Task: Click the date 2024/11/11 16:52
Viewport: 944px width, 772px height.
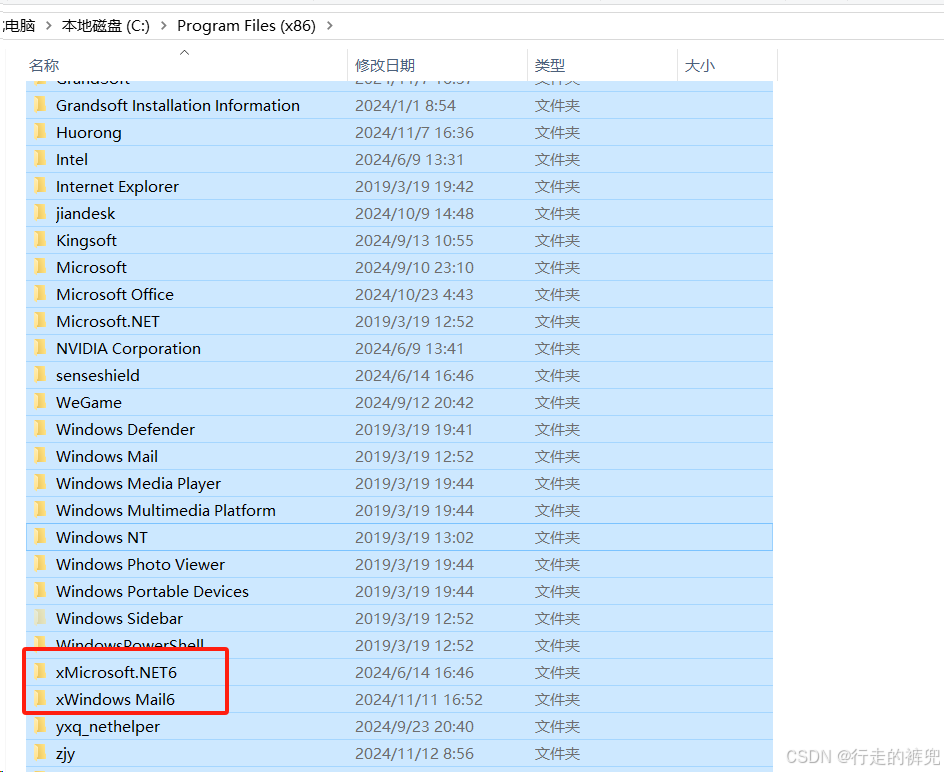Action: click(x=419, y=699)
